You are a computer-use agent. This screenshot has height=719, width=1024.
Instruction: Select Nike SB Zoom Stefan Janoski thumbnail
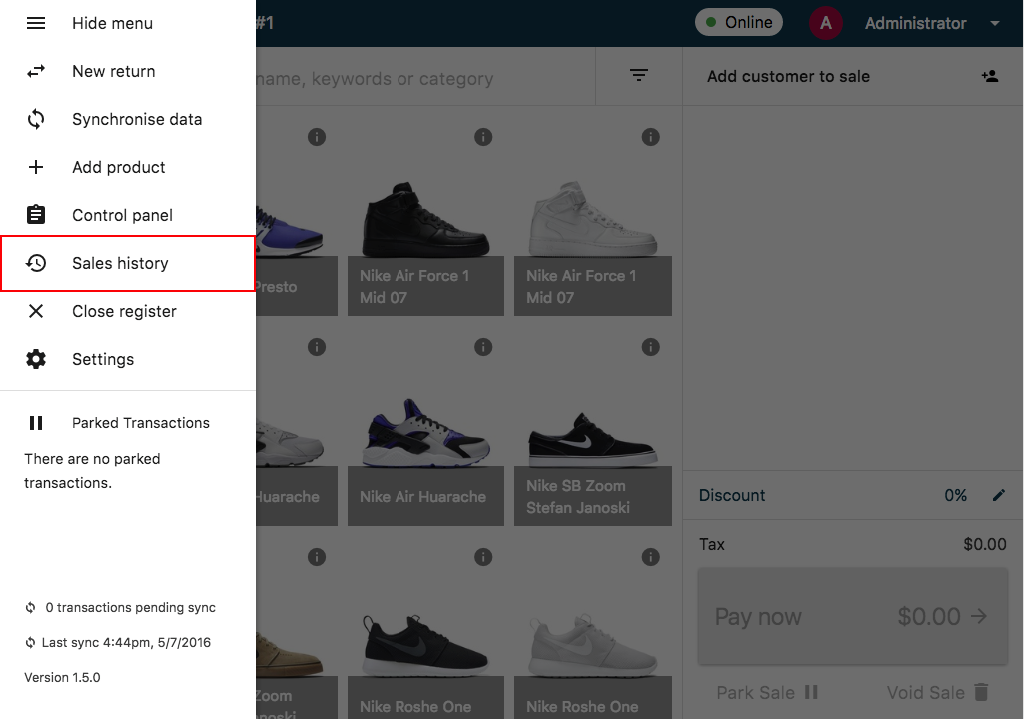(592, 438)
